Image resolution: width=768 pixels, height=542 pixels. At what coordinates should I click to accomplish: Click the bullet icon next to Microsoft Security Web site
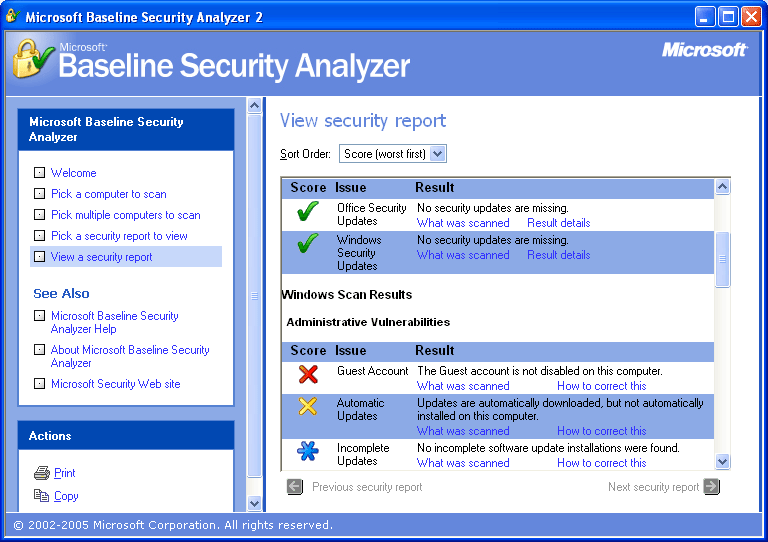click(x=39, y=383)
